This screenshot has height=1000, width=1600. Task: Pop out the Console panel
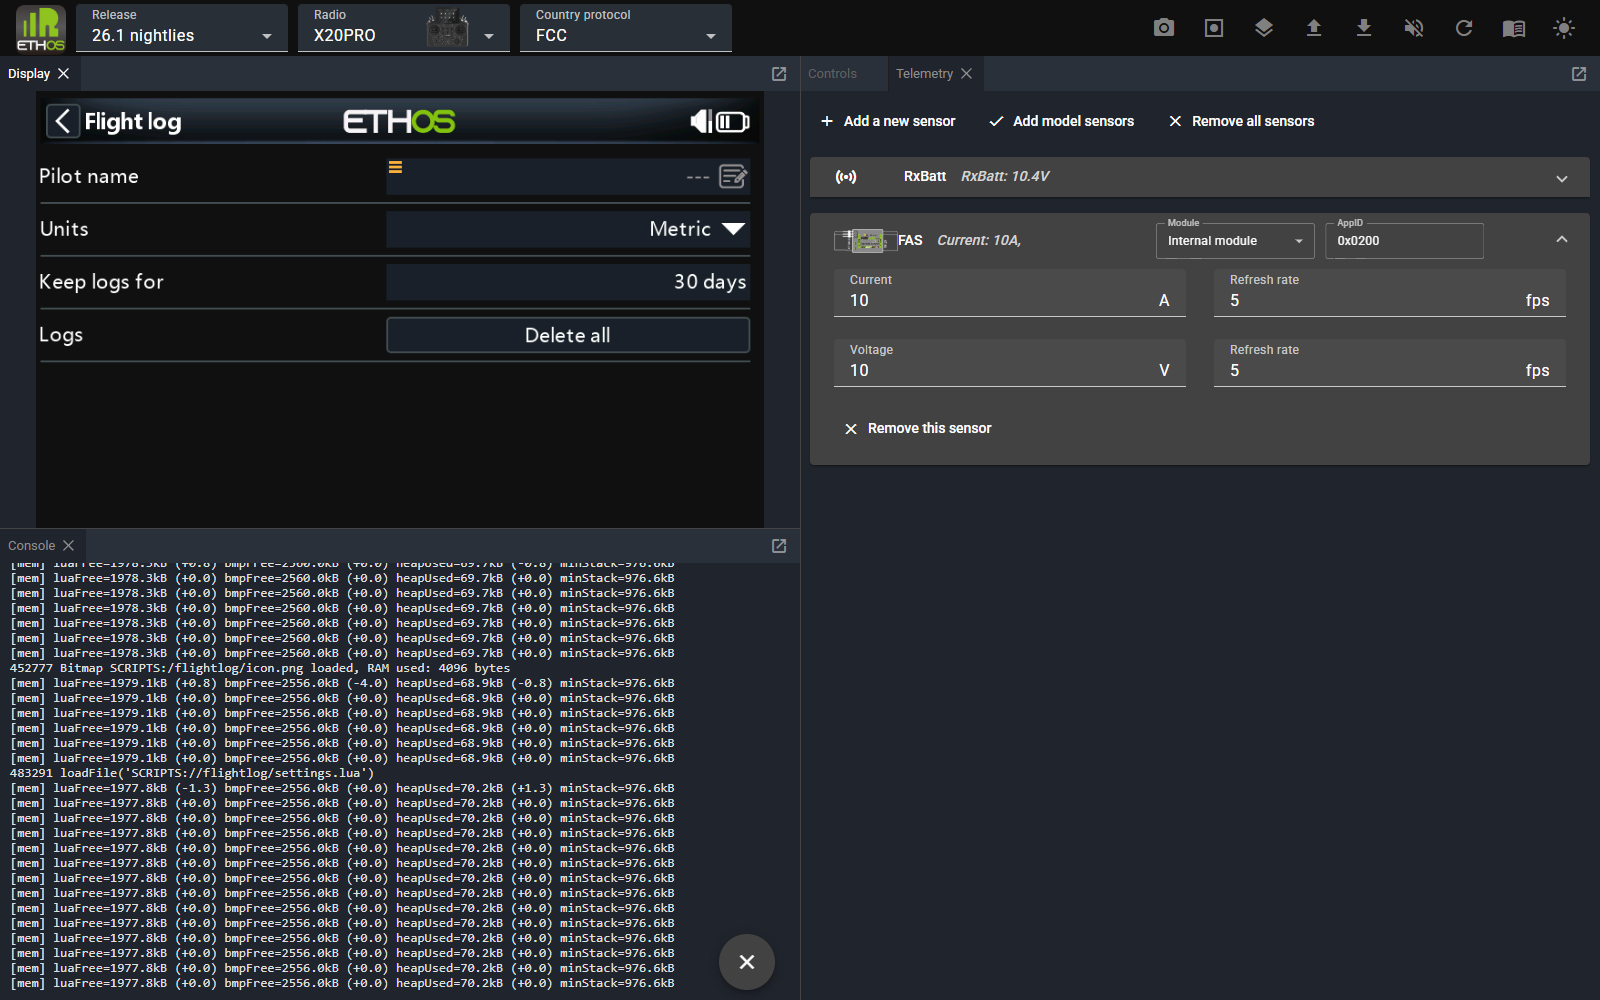pos(779,546)
